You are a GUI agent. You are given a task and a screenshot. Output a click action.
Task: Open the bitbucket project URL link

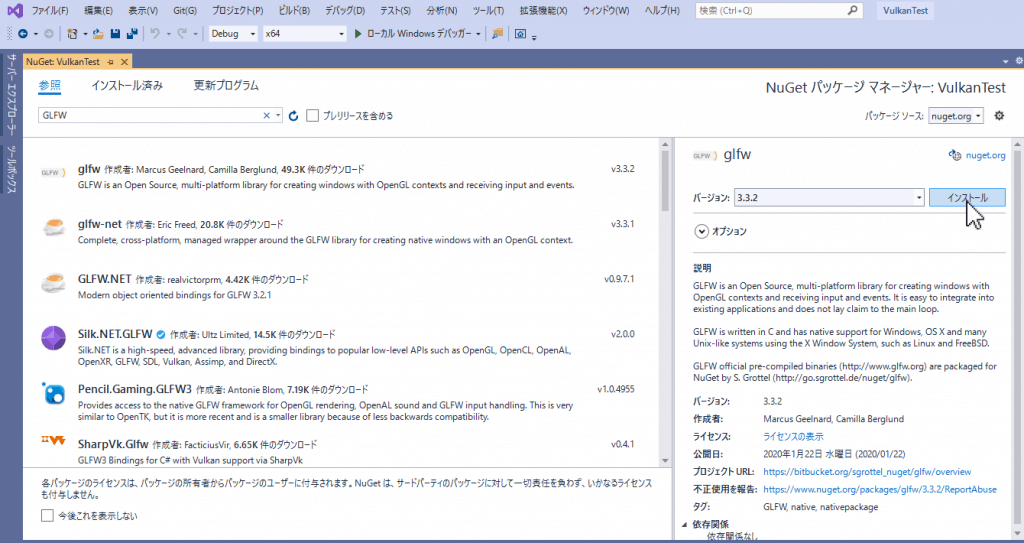[x=867, y=472]
